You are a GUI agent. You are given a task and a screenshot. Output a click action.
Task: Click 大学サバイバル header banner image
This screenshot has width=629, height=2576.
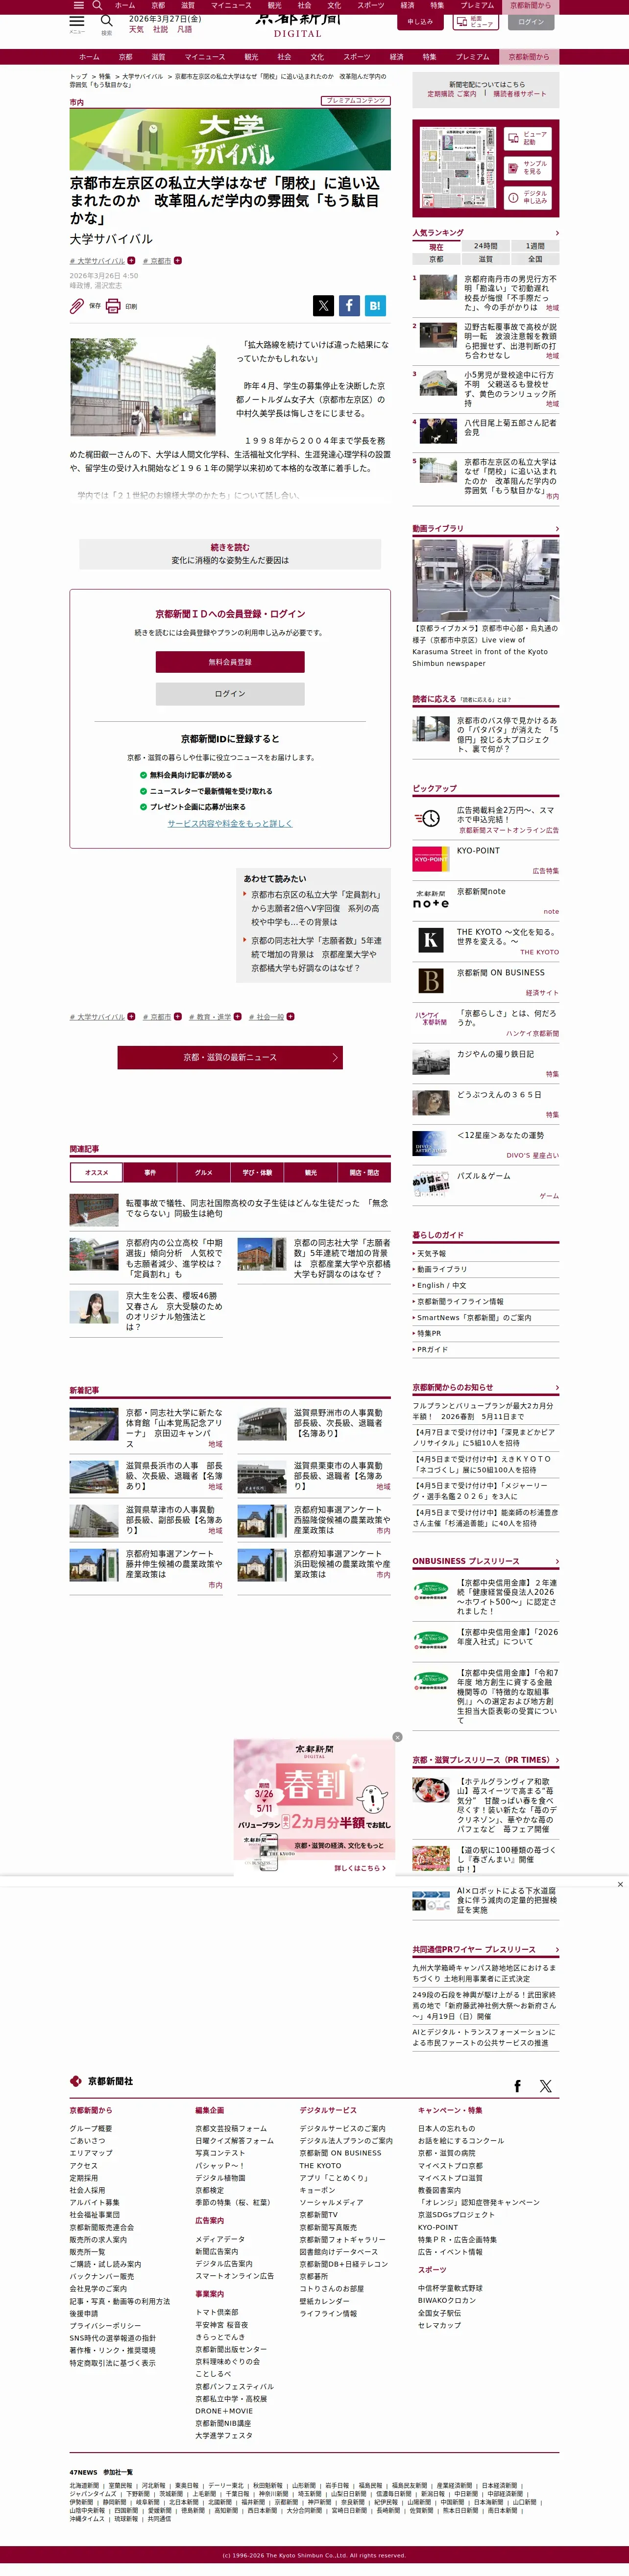click(x=230, y=139)
